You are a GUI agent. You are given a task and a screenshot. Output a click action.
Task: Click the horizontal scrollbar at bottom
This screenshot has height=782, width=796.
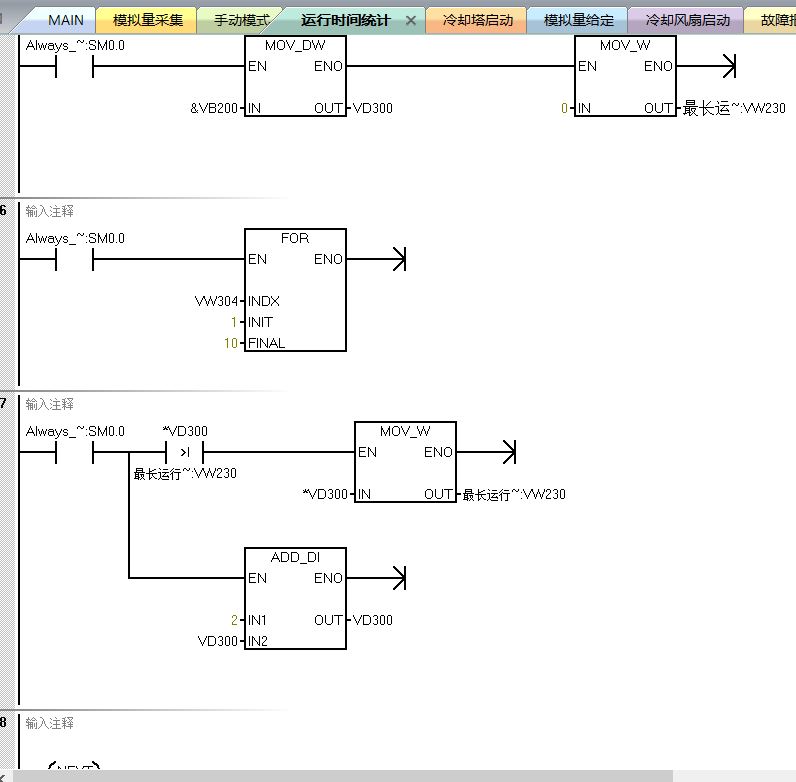tap(343, 776)
